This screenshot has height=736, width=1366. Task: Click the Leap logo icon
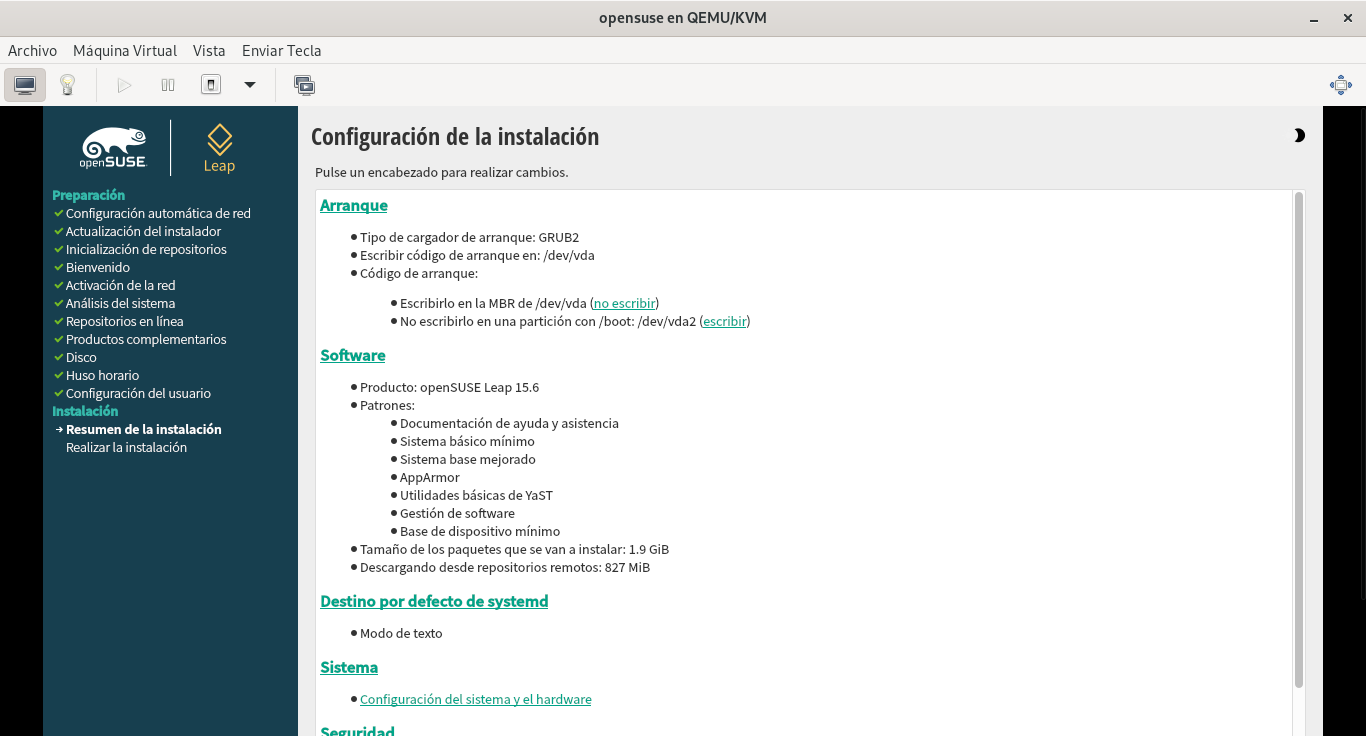pyautogui.click(x=219, y=148)
